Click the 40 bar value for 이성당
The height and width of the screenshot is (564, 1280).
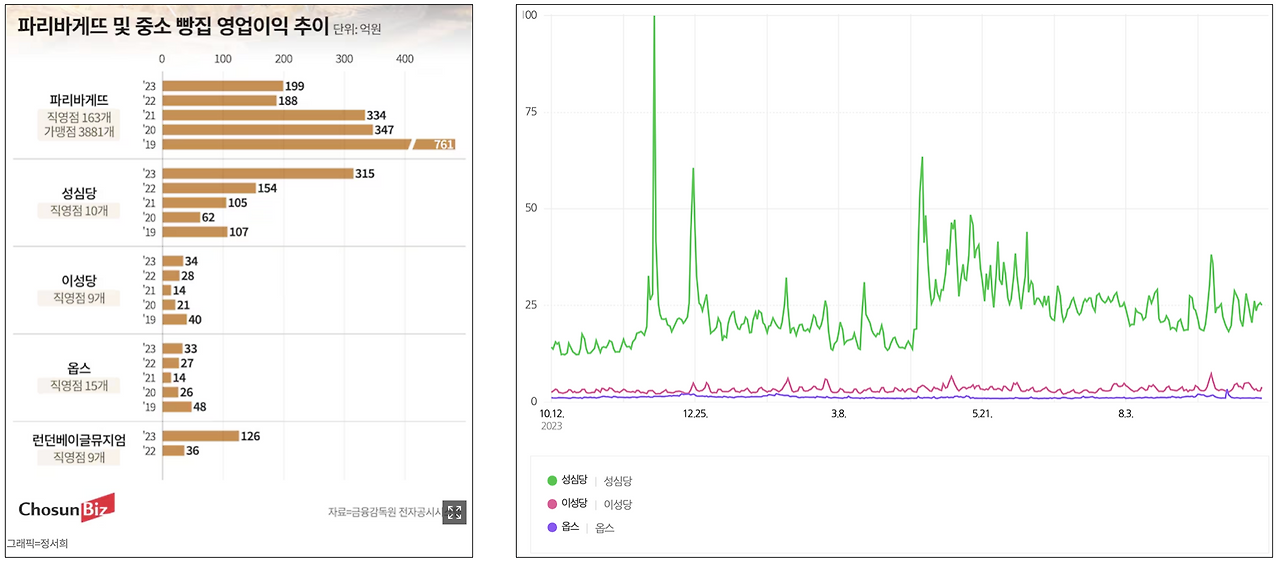[196, 320]
